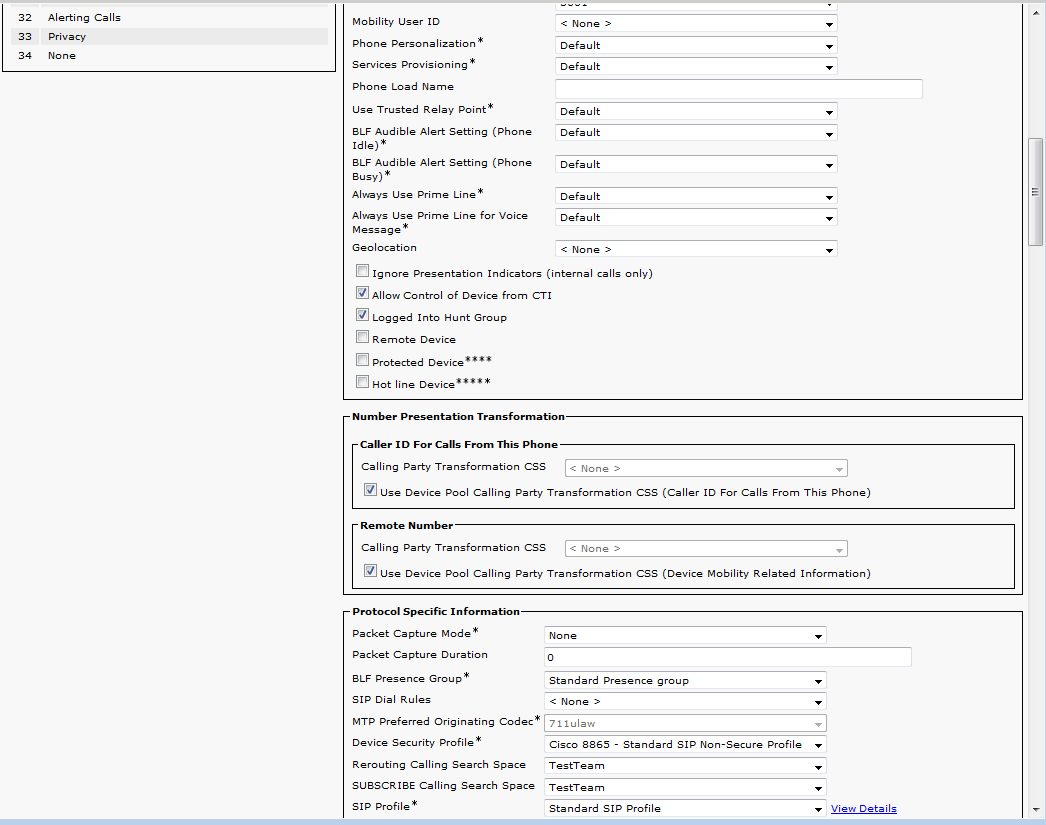Open the Phone Personalization dropdown

(x=696, y=45)
